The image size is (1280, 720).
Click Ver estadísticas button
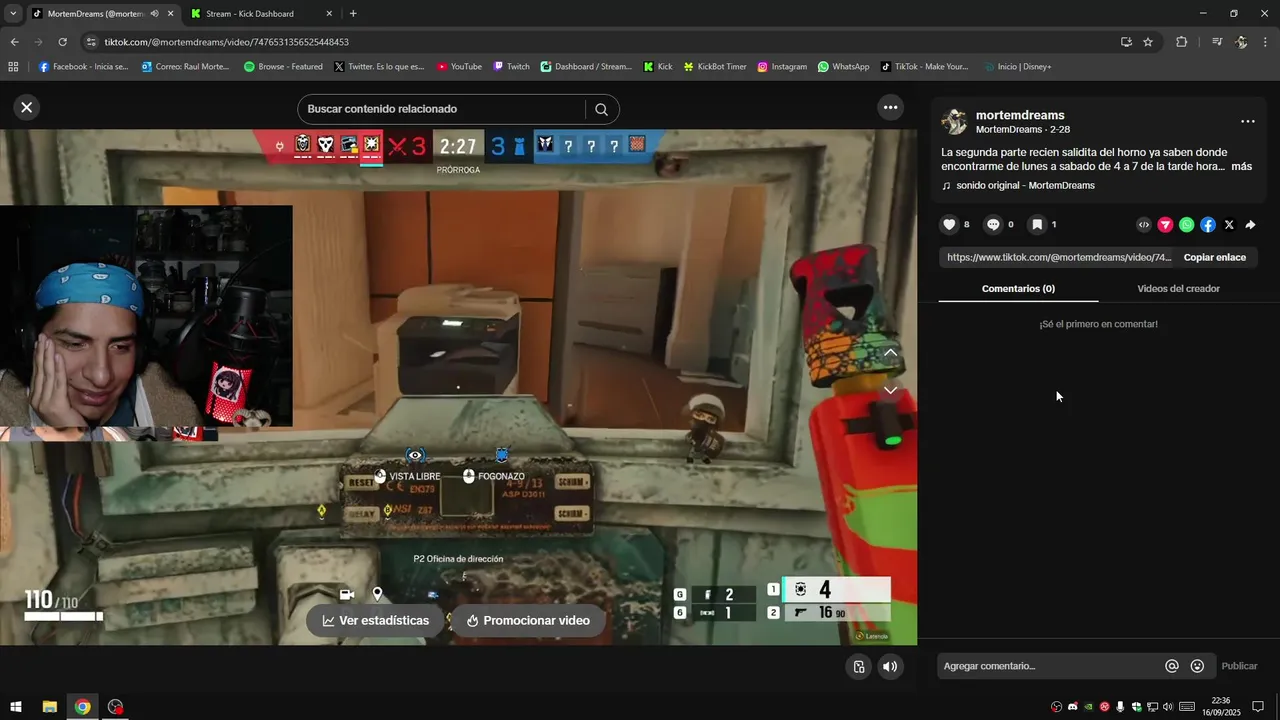point(375,621)
